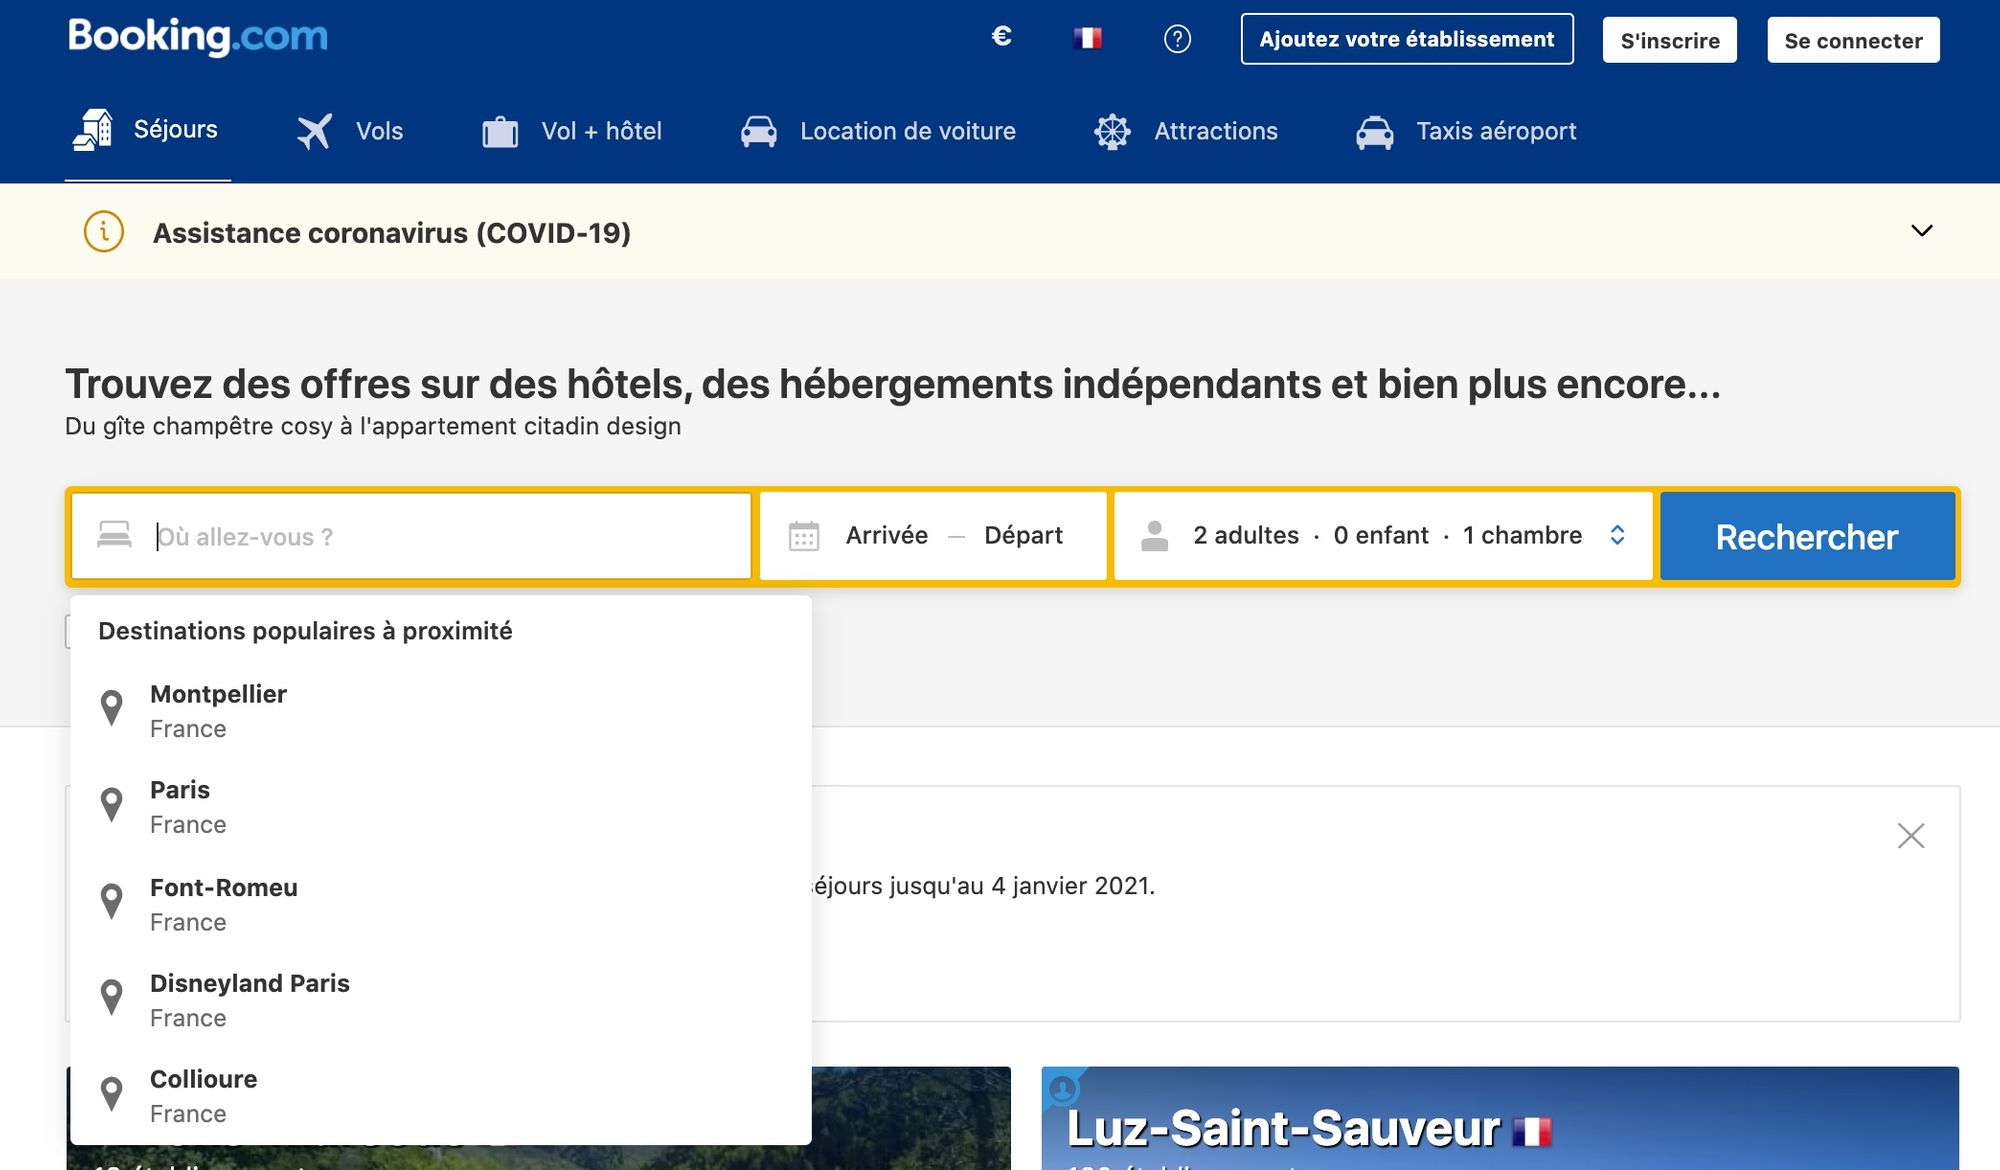Dismiss the notice with the X

(x=1910, y=835)
